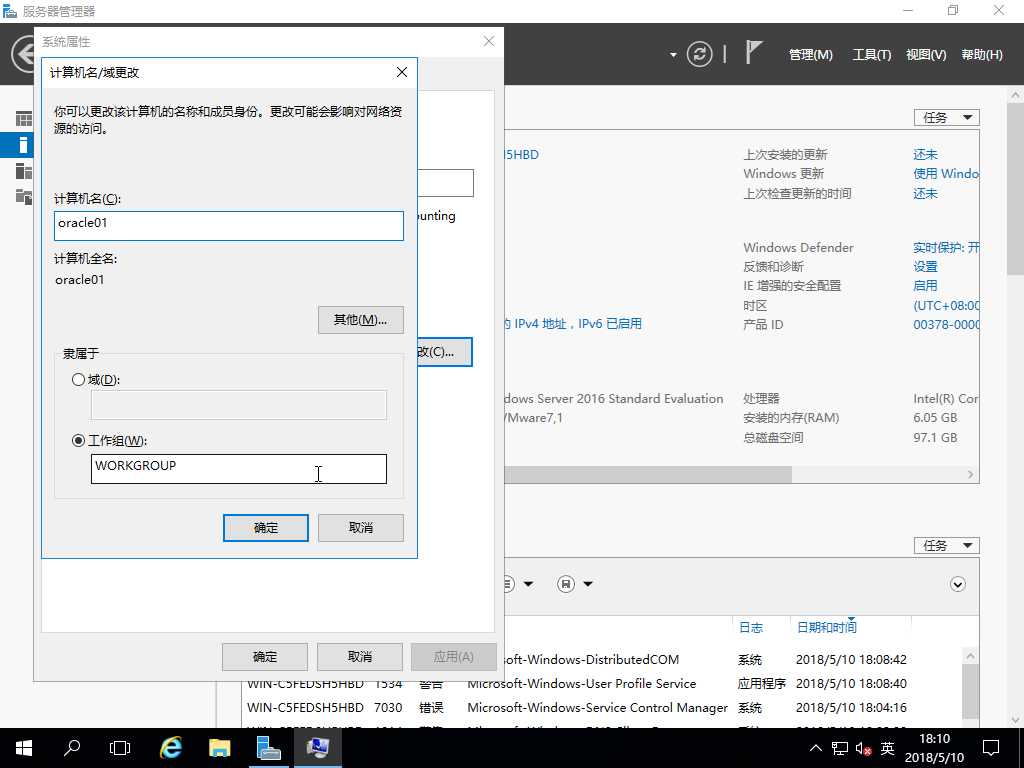
Task: Open File Explorer from the taskbar
Action: [219, 748]
